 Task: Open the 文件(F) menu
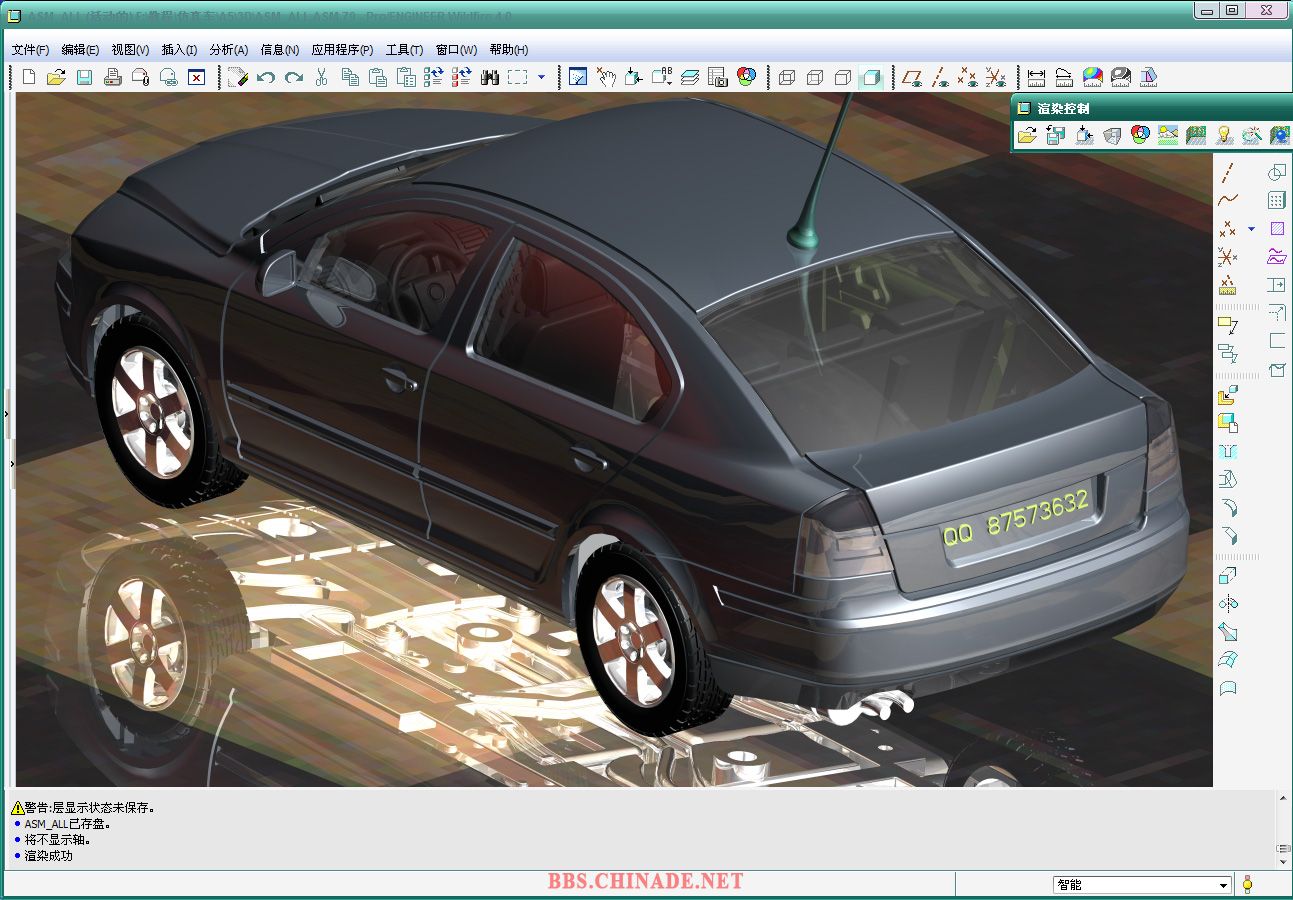[30, 49]
